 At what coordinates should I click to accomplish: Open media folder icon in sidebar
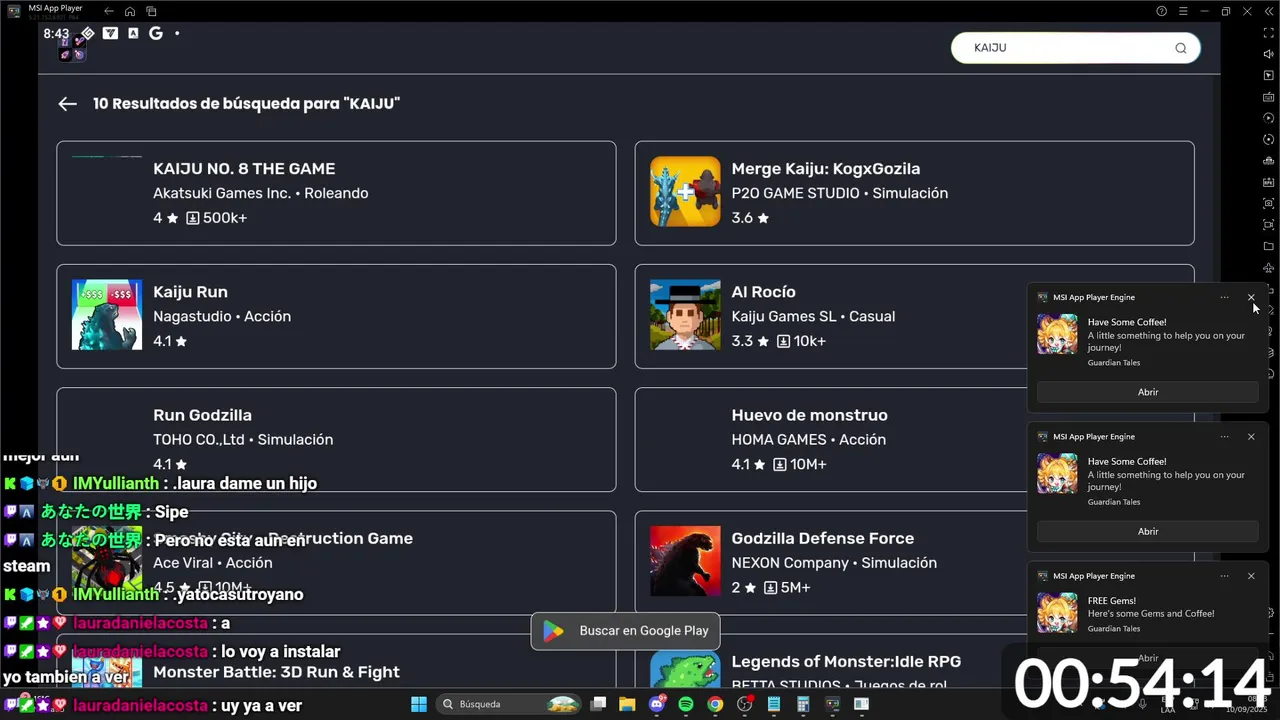pyautogui.click(x=1269, y=246)
